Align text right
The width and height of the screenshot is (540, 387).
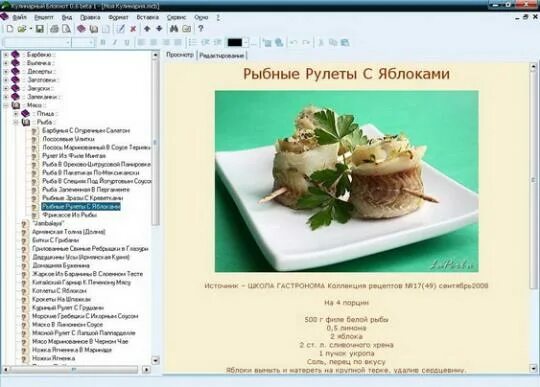166,42
